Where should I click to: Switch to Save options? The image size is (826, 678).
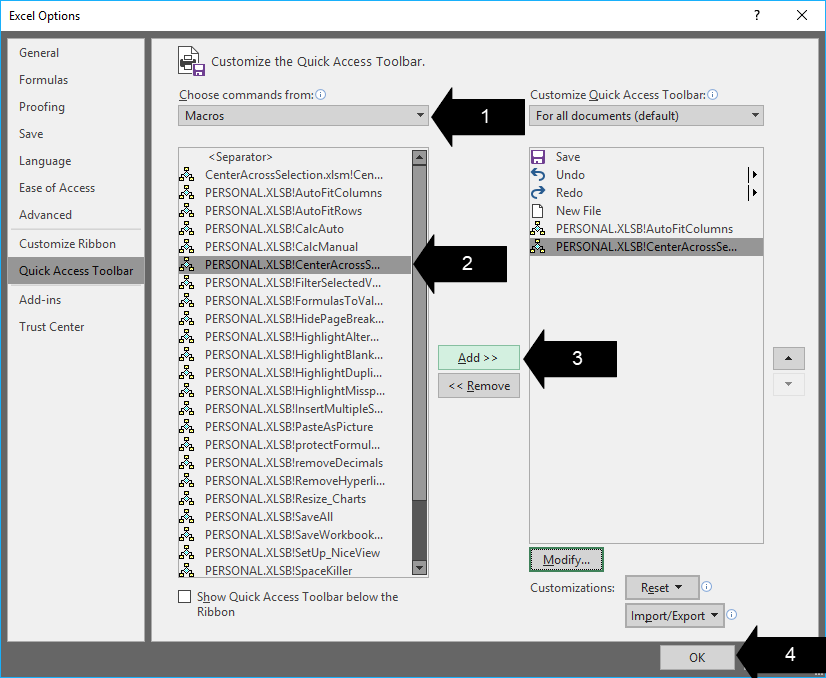click(76, 134)
